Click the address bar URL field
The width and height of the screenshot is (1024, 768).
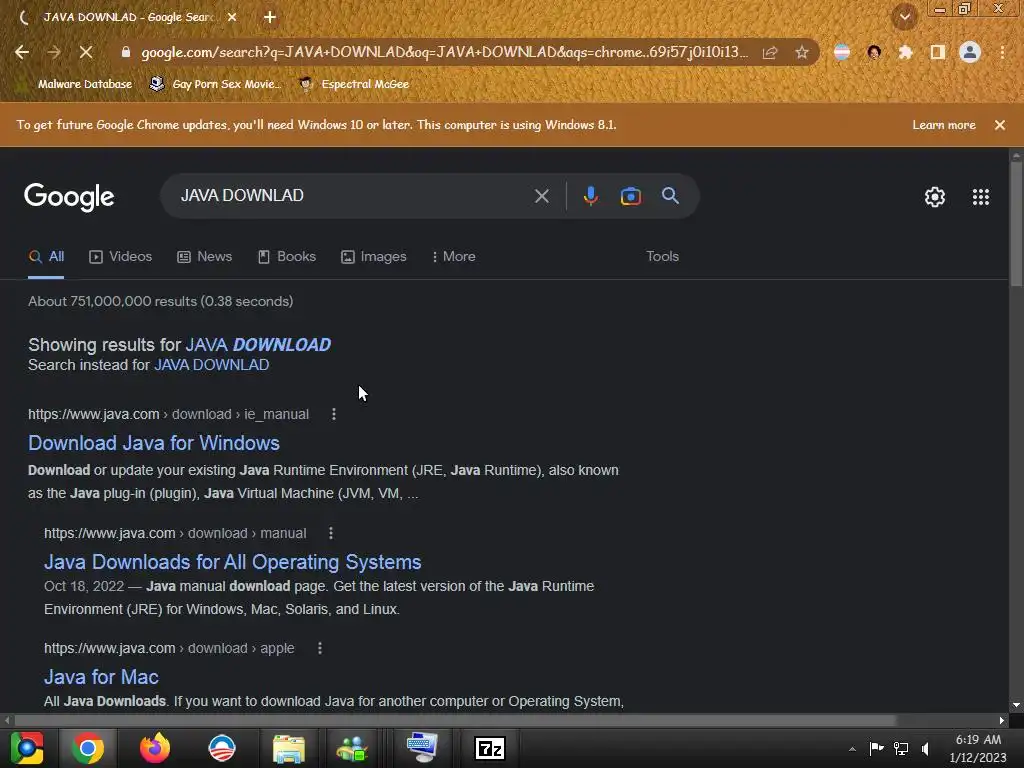445,52
